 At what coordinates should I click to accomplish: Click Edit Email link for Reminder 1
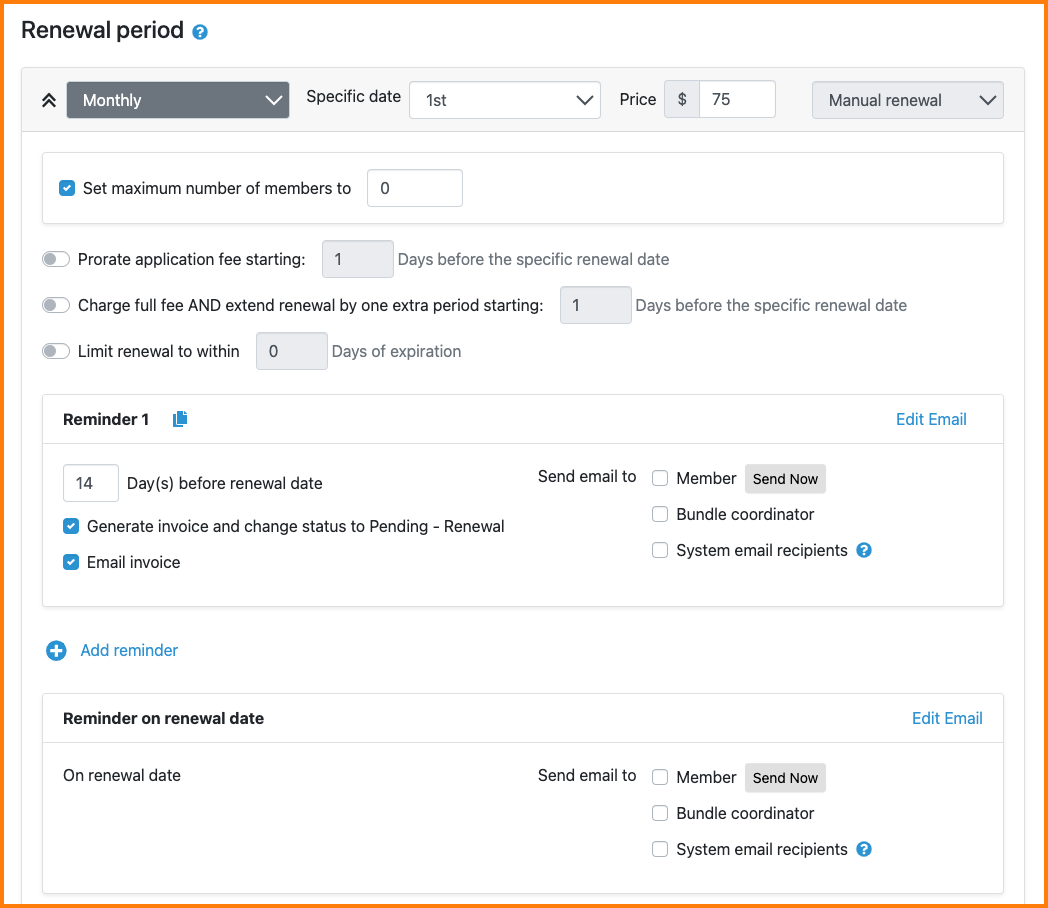click(x=930, y=420)
